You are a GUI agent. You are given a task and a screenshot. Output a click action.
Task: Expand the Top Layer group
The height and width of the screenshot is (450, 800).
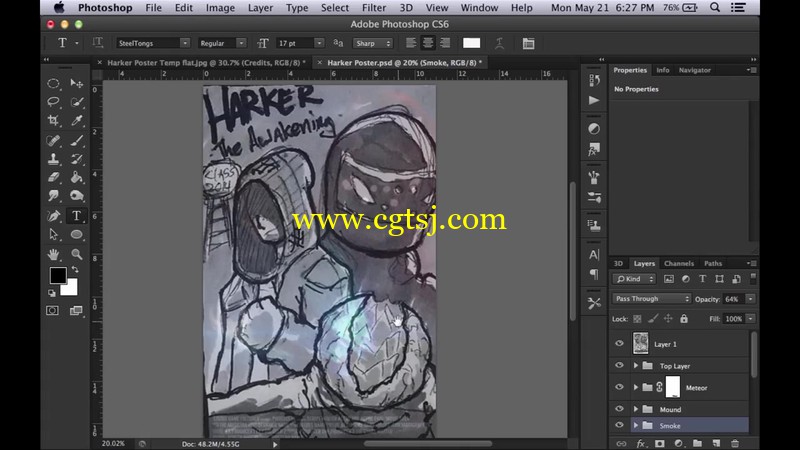coord(636,366)
